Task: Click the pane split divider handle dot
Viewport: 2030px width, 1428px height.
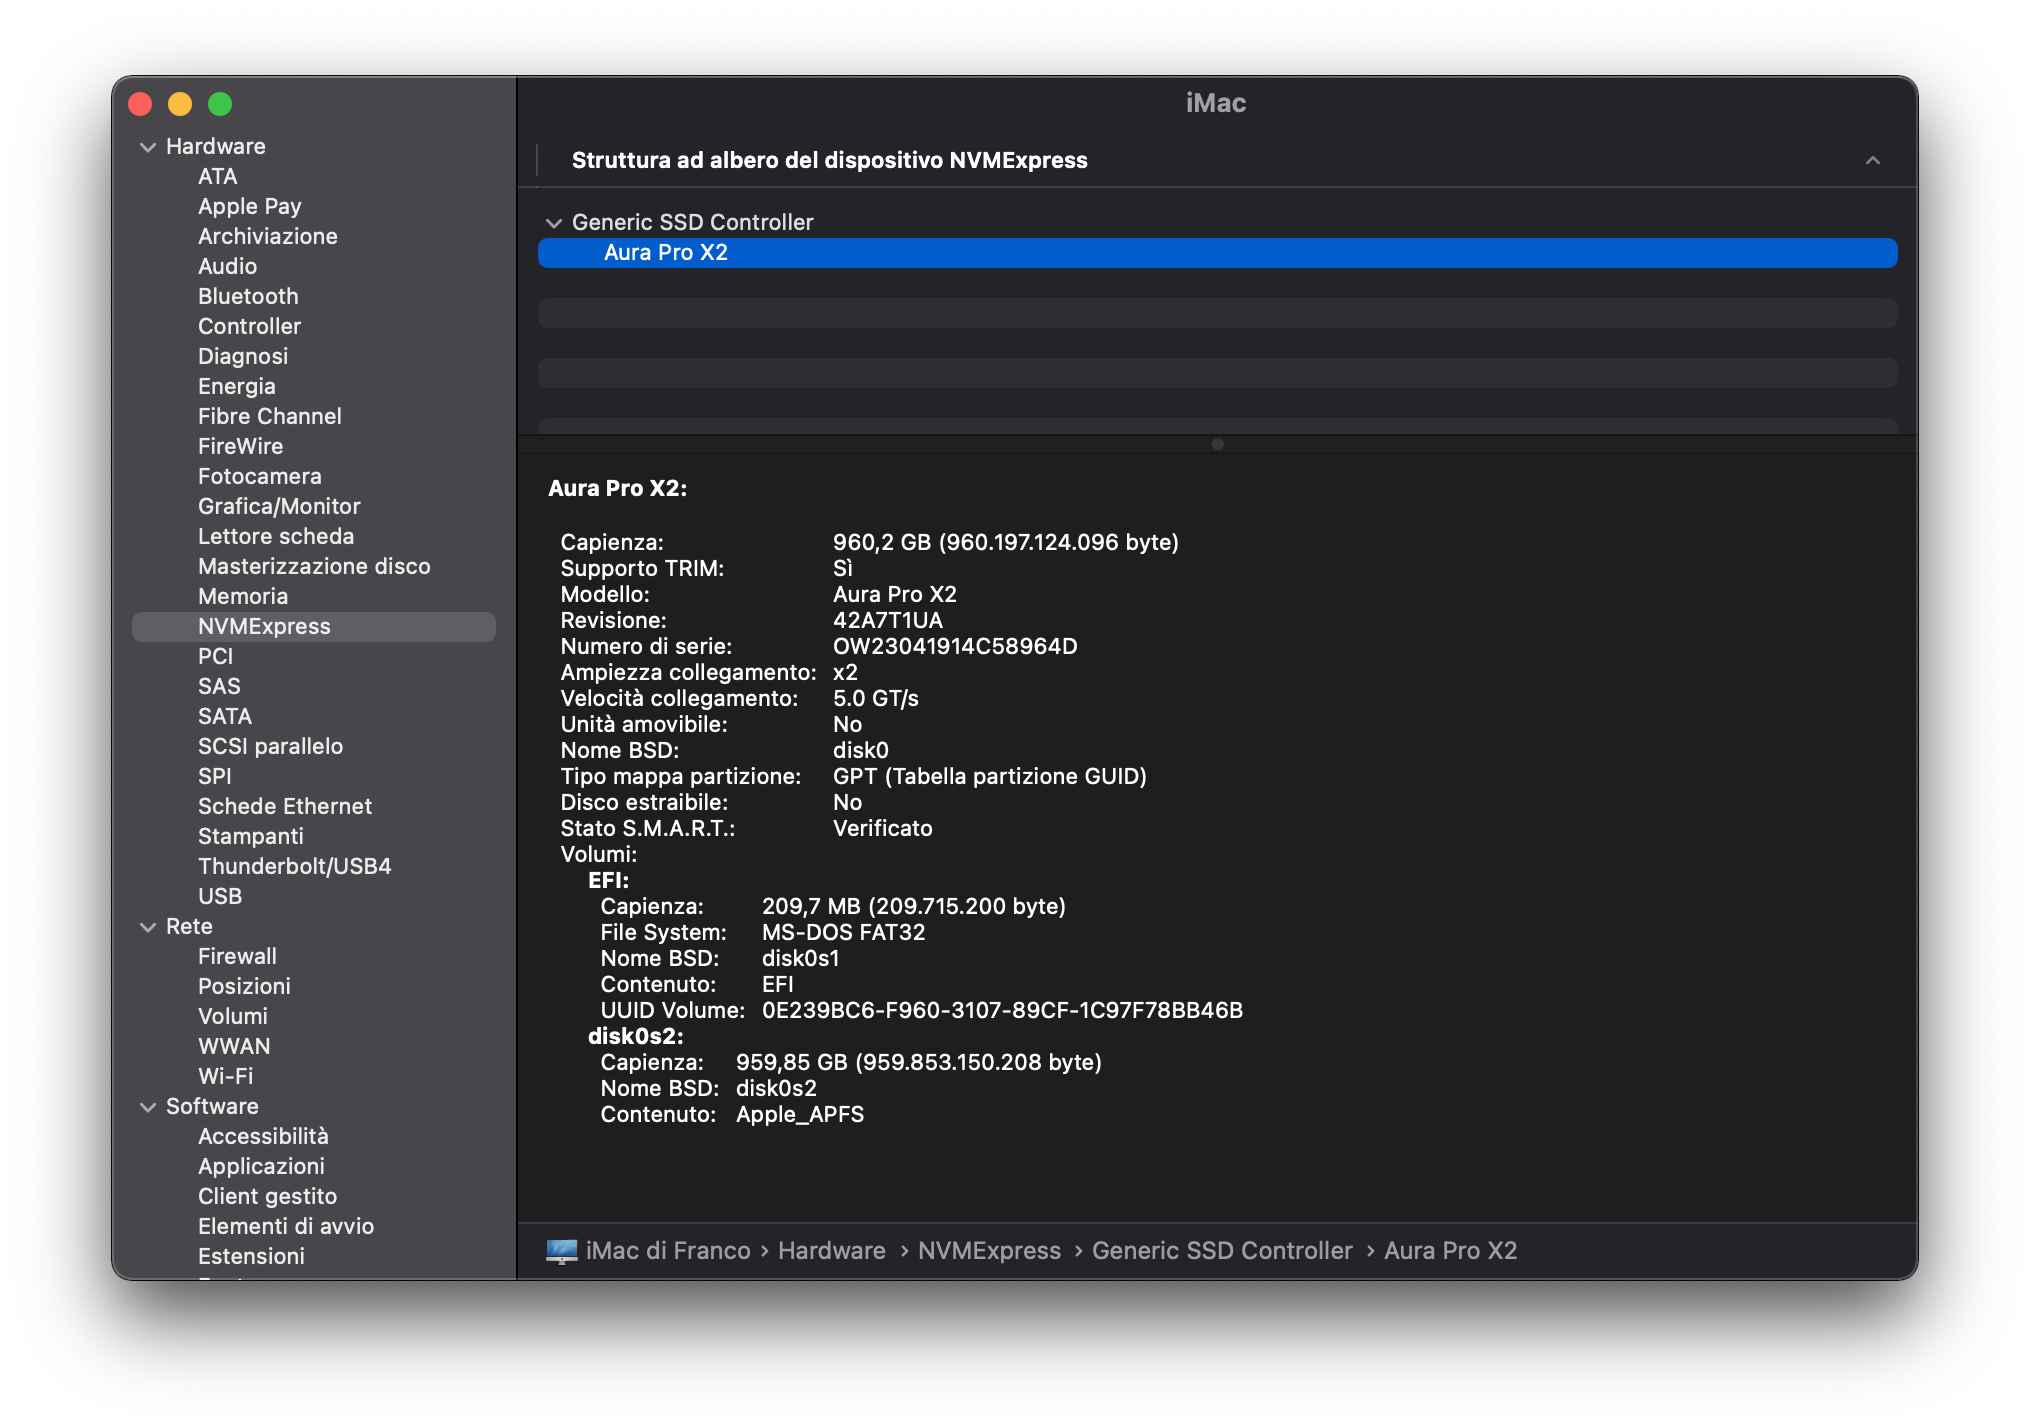Action: coord(1218,444)
